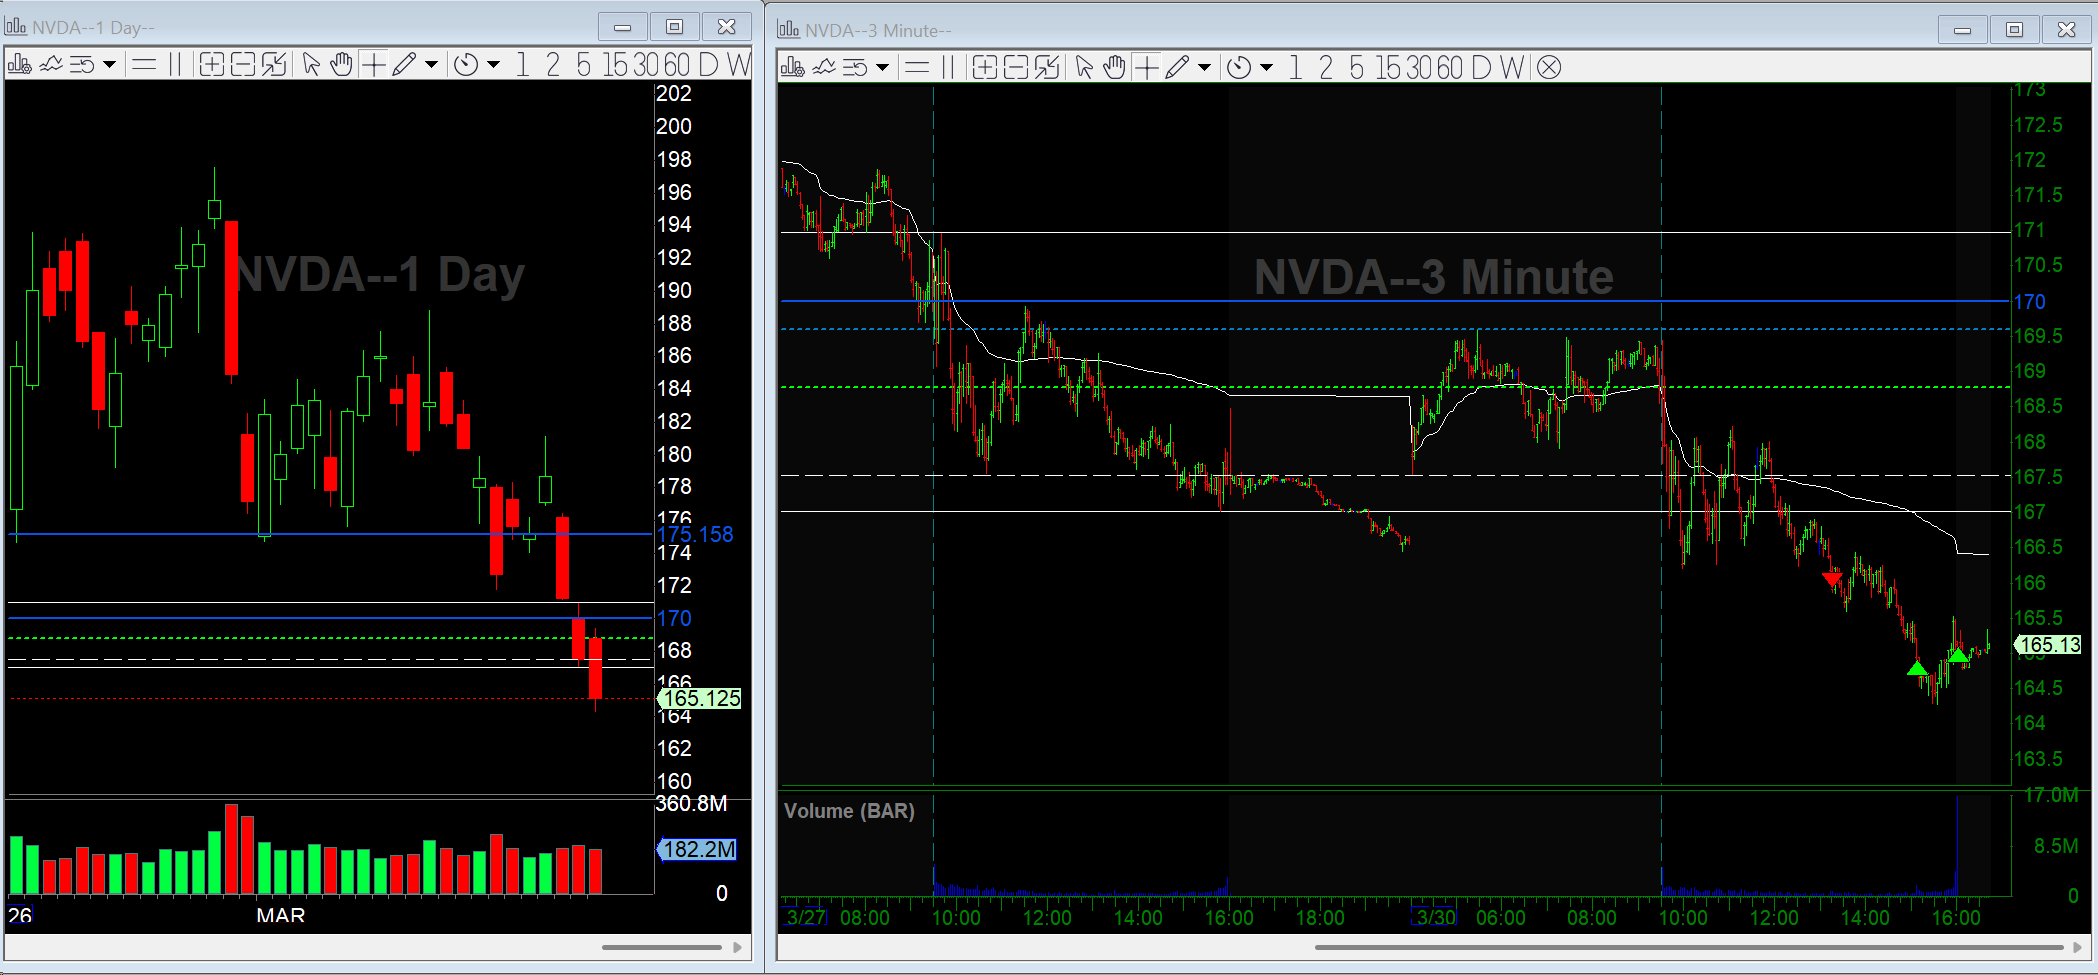Open indicators/studies in the NVDA 1 Day window
Screen dimensions: 2098x975
pyautogui.click(x=50, y=65)
